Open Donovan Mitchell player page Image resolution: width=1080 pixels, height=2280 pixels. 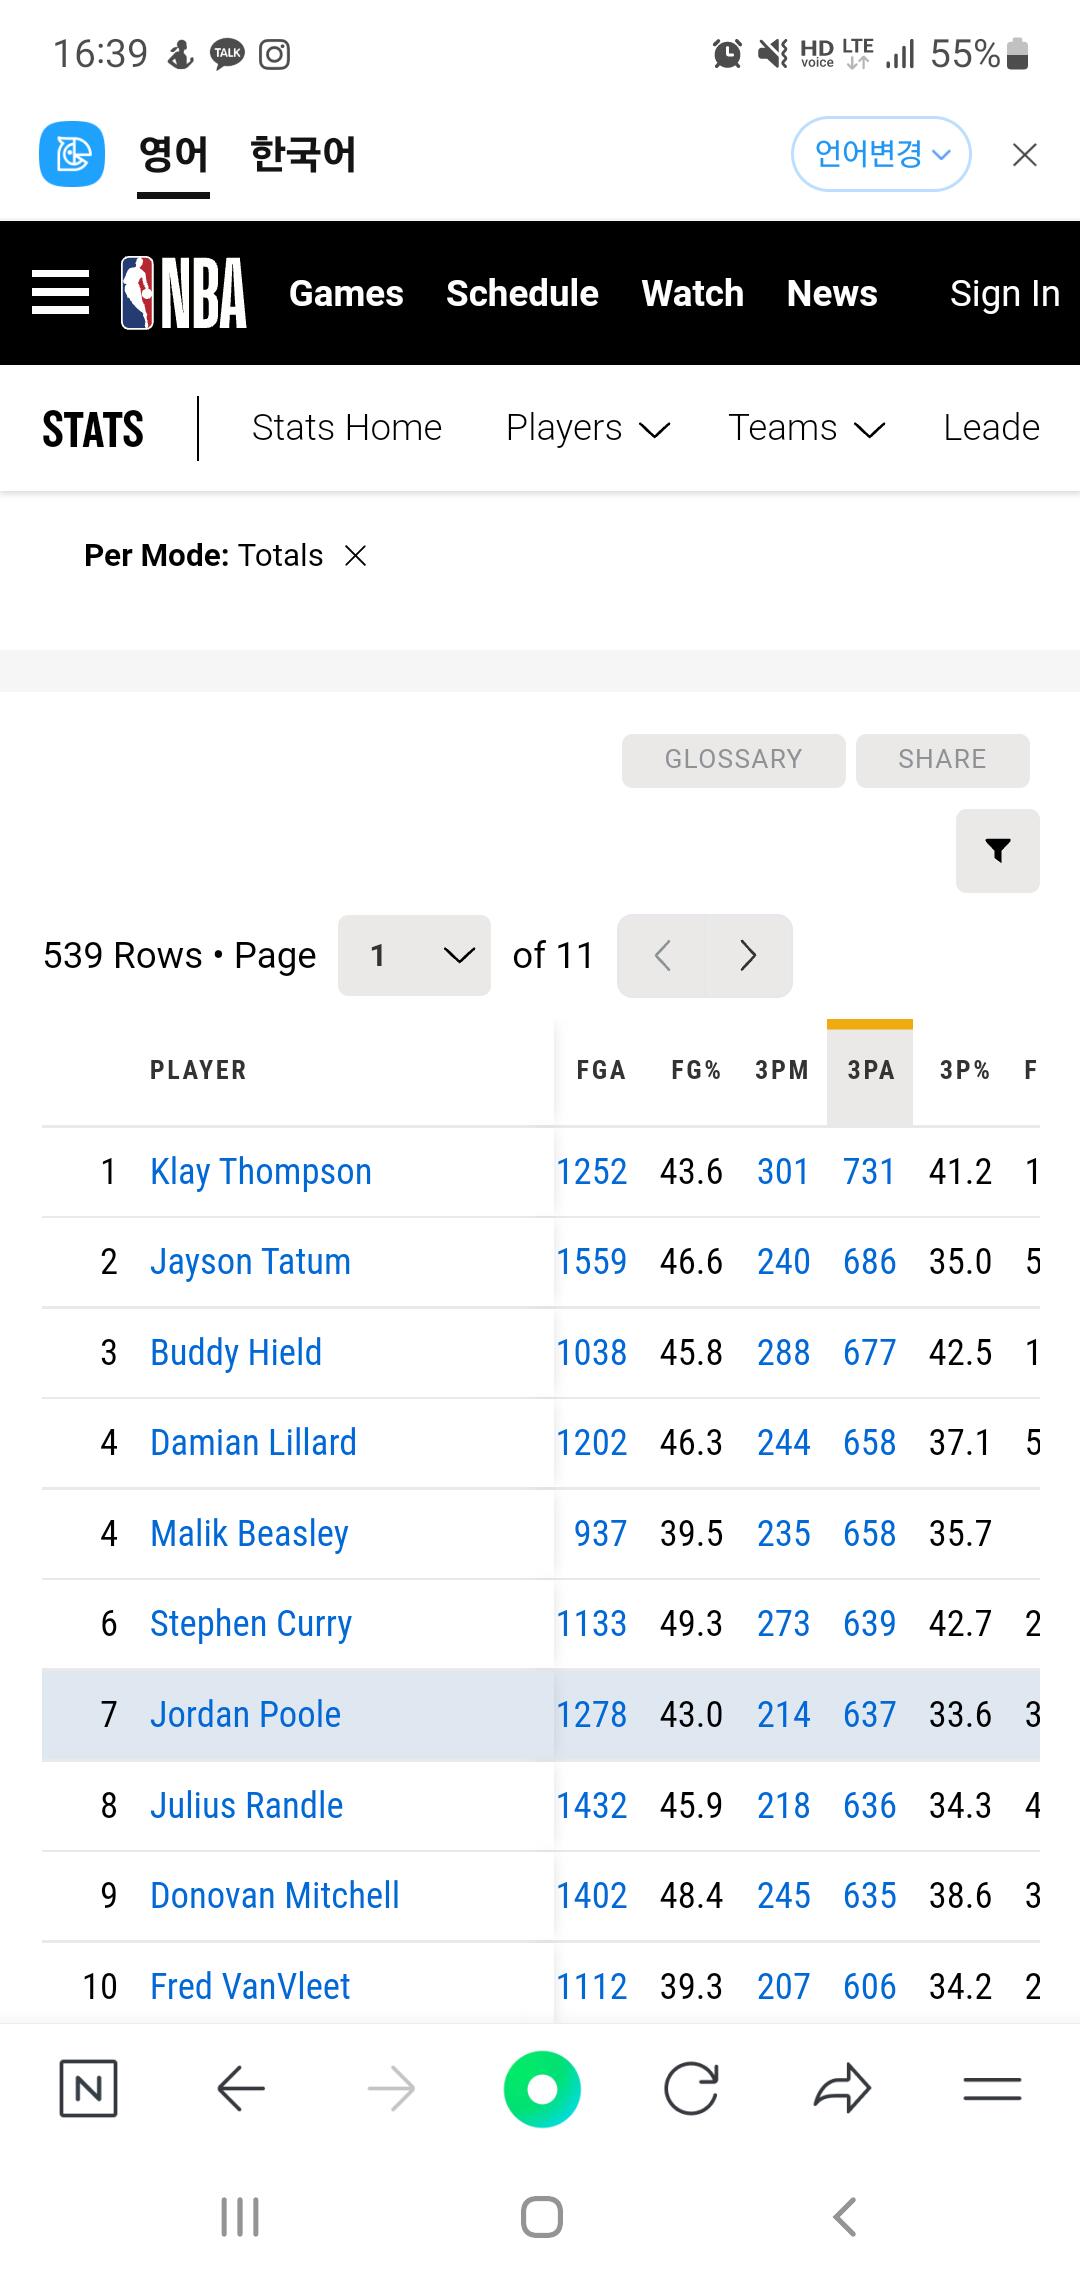pos(275,1896)
